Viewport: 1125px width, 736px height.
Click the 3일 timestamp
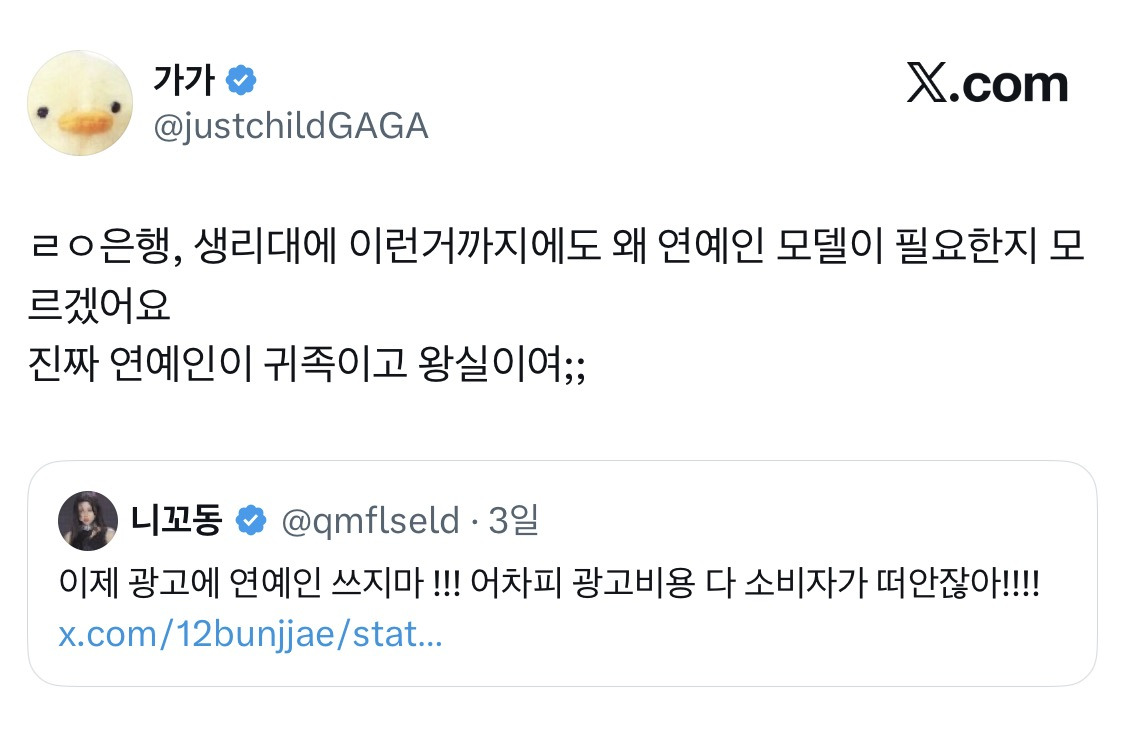(x=514, y=520)
